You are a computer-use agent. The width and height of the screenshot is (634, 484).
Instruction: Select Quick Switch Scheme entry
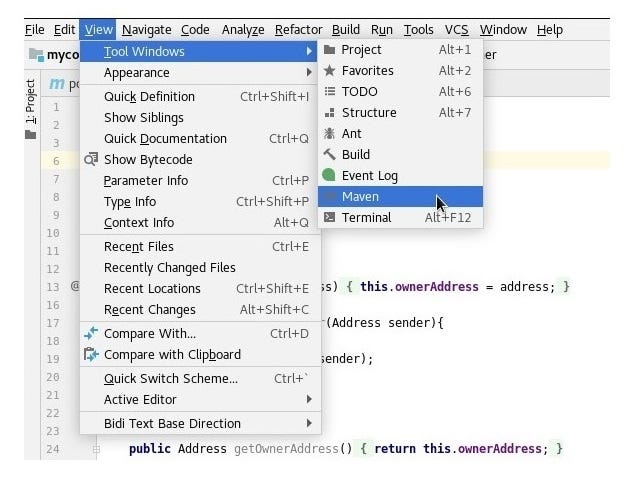[200, 378]
